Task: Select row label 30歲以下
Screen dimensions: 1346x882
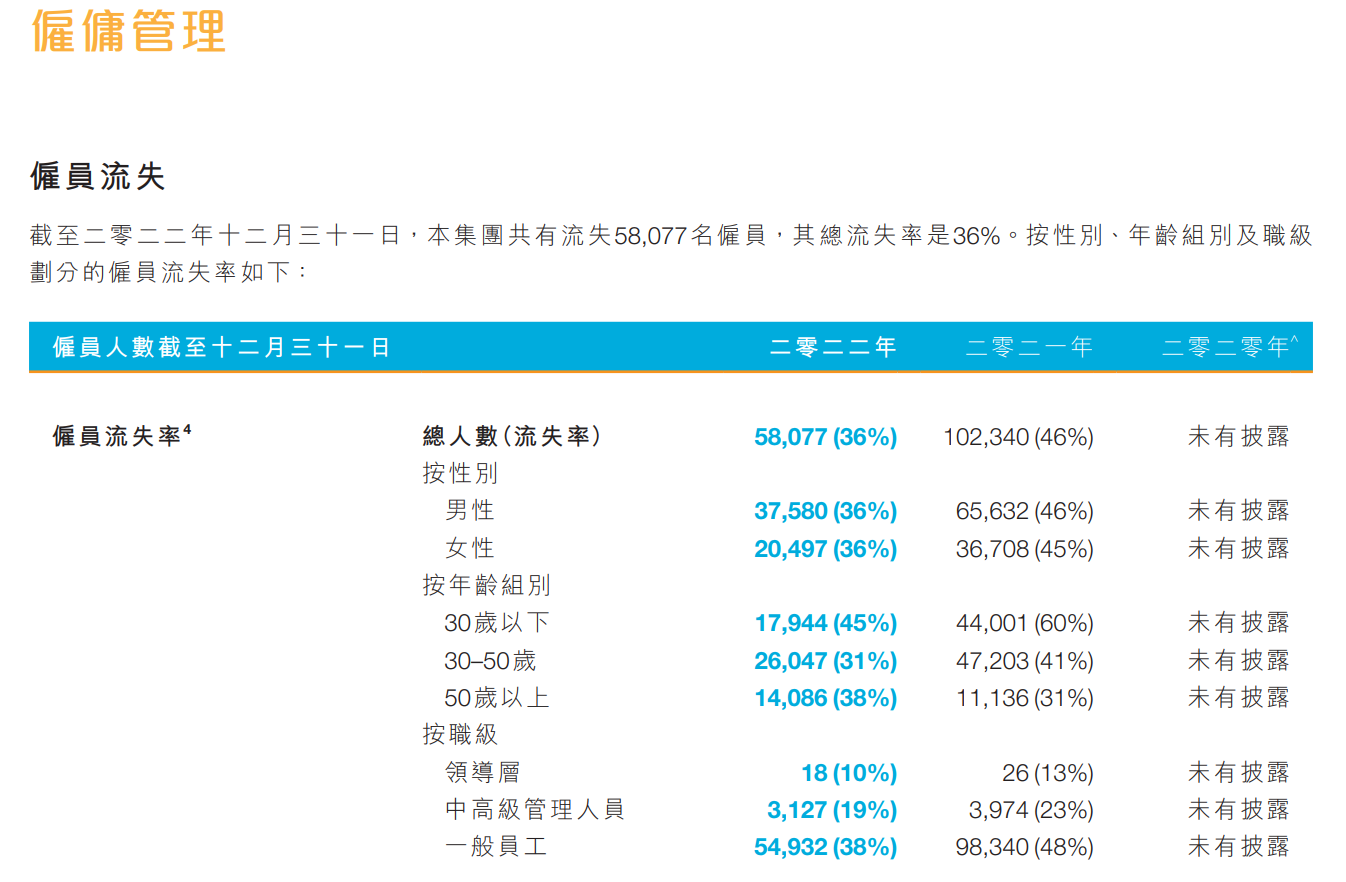Action: [x=497, y=623]
